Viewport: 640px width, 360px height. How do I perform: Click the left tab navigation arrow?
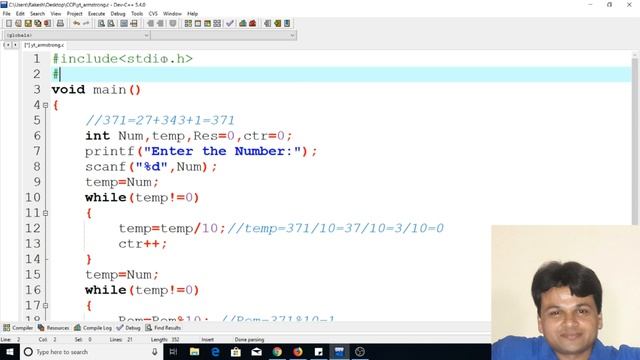tap(7, 45)
